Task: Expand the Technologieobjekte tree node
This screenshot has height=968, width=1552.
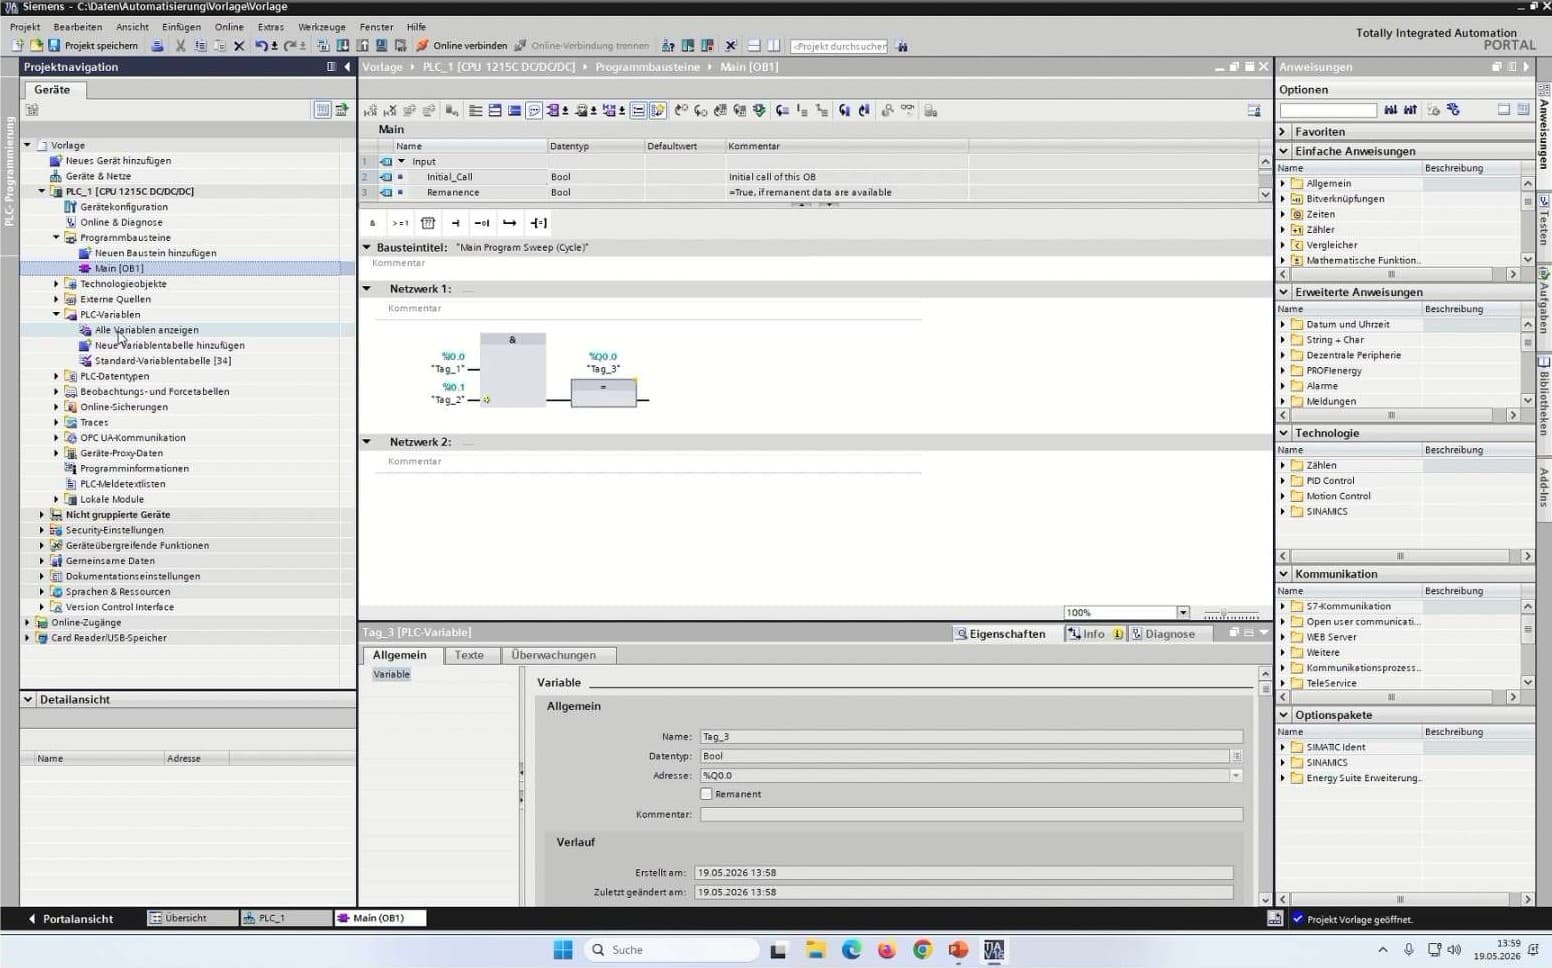Action: tap(56, 284)
